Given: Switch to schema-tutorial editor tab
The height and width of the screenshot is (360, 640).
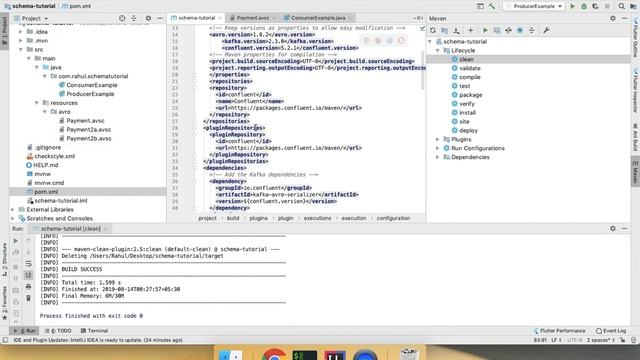Looking at the screenshot, I should [x=196, y=18].
